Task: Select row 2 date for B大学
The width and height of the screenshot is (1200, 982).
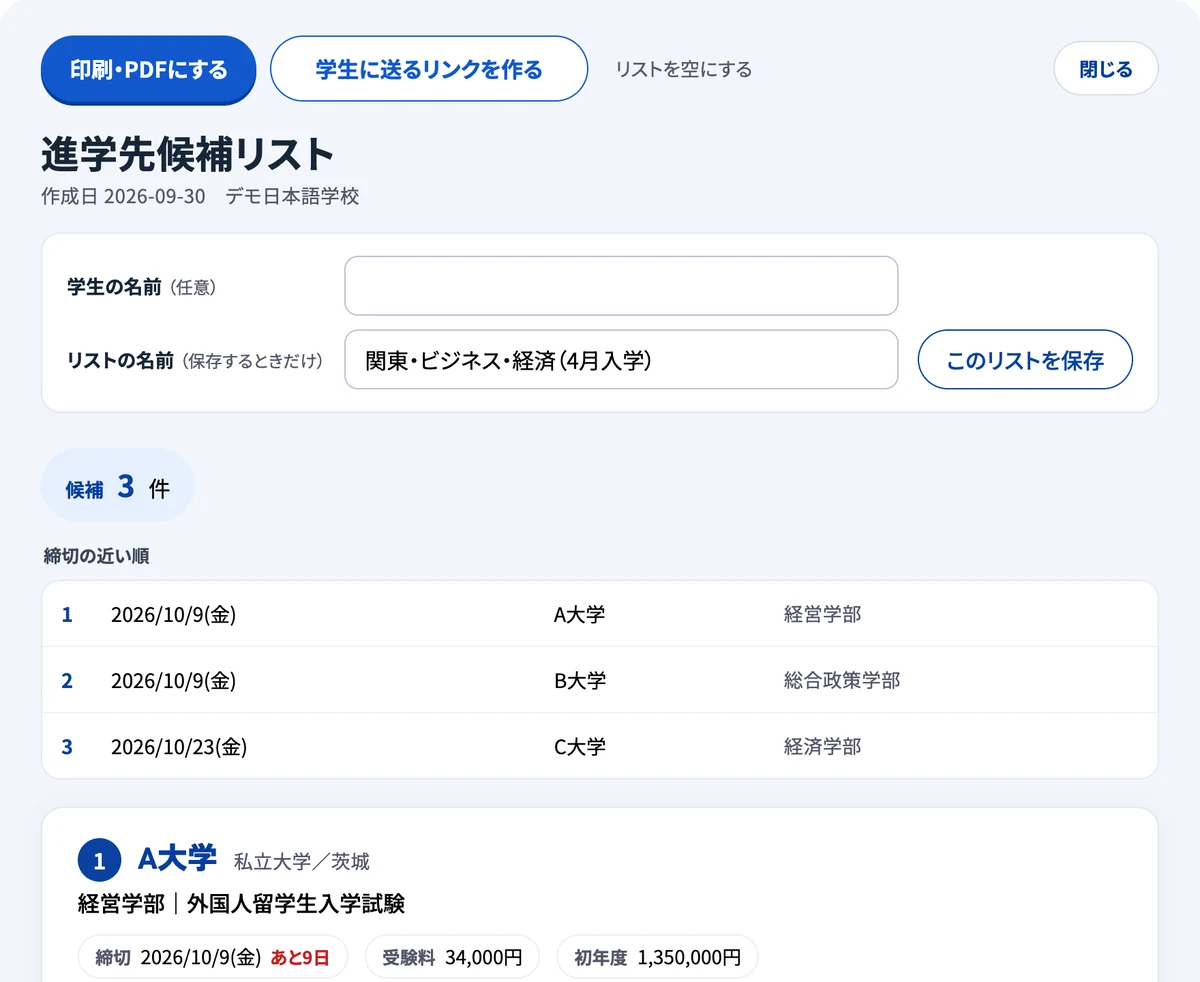Action: pos(173,681)
